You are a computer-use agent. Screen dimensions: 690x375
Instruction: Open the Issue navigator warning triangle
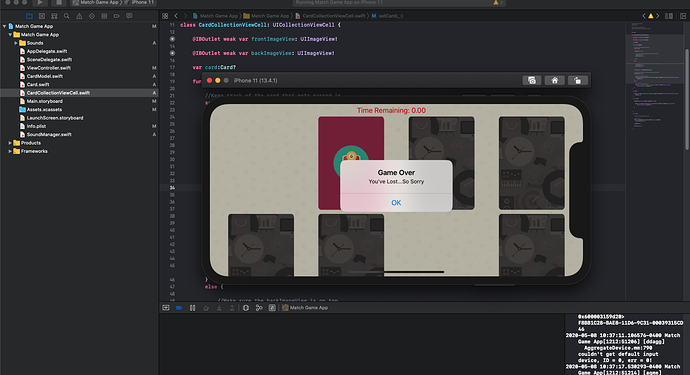(79, 16)
